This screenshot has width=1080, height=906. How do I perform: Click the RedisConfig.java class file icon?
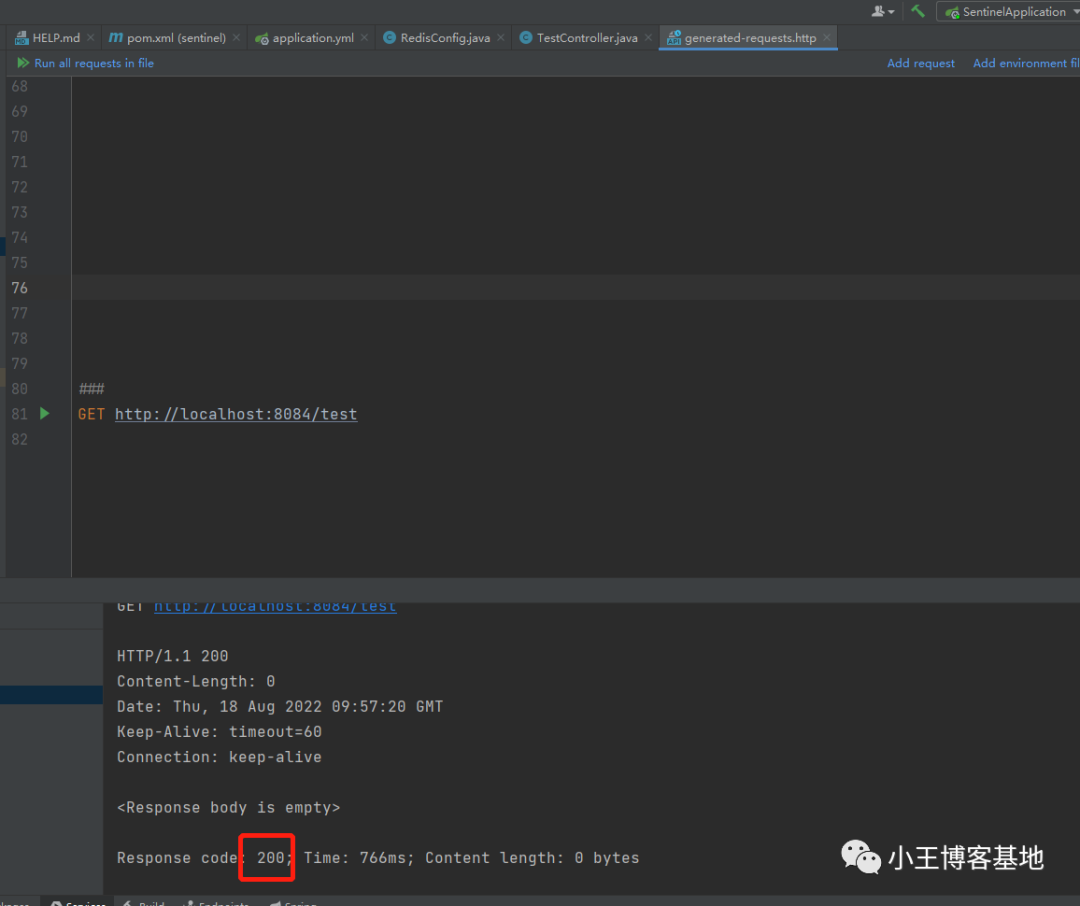coord(390,38)
